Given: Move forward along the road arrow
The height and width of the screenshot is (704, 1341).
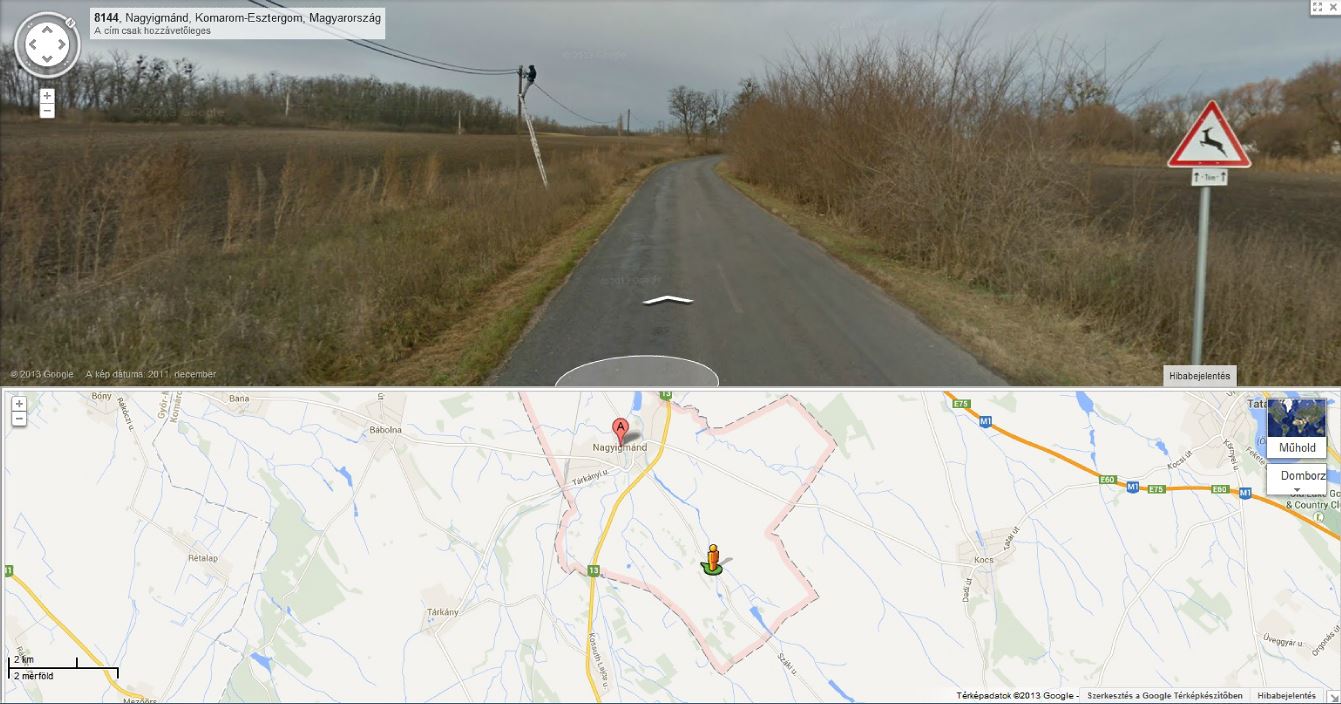Looking at the screenshot, I should pyautogui.click(x=668, y=299).
